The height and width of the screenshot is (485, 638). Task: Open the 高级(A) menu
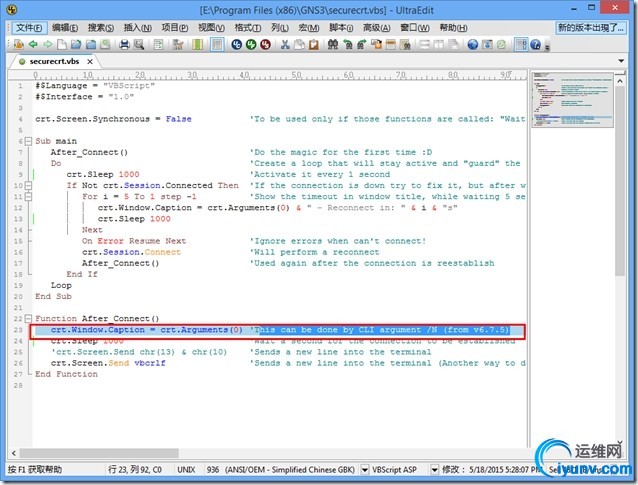point(376,28)
